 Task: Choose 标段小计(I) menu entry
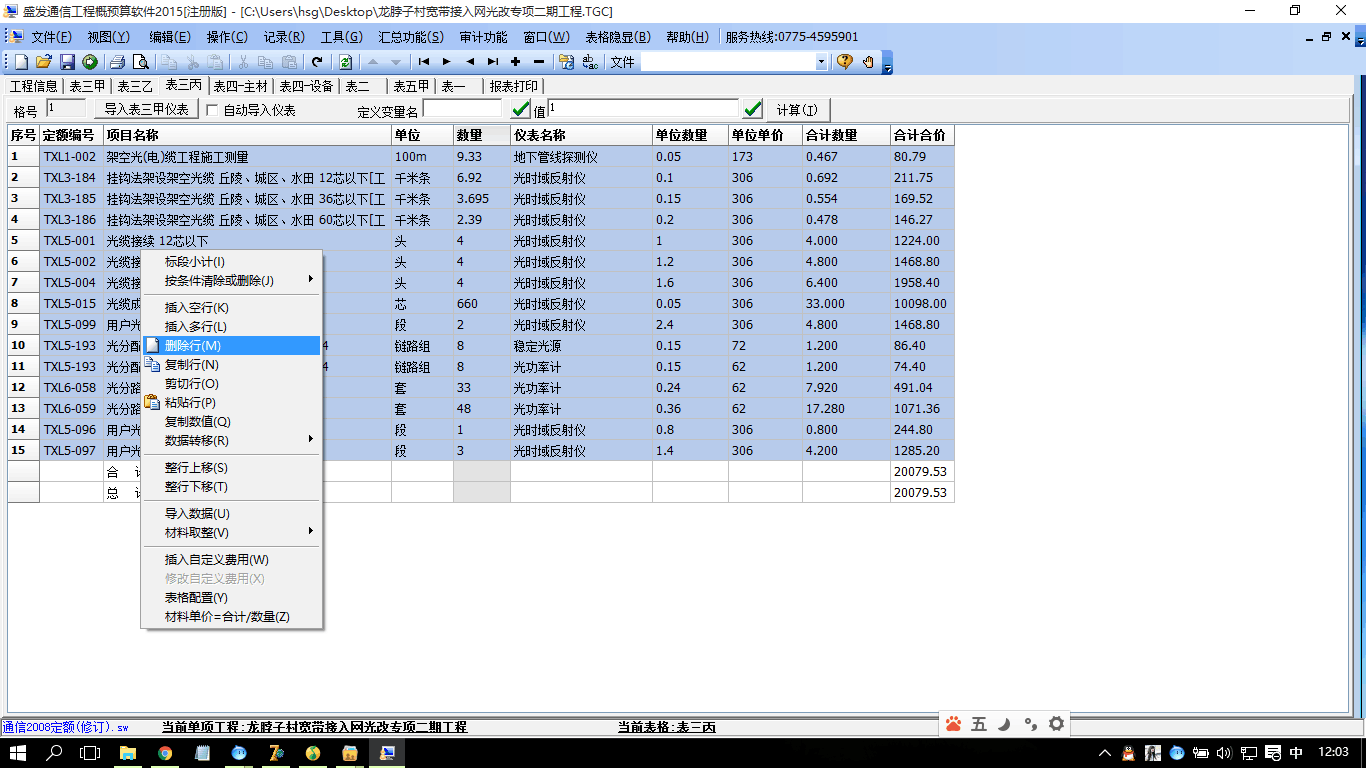pos(232,262)
